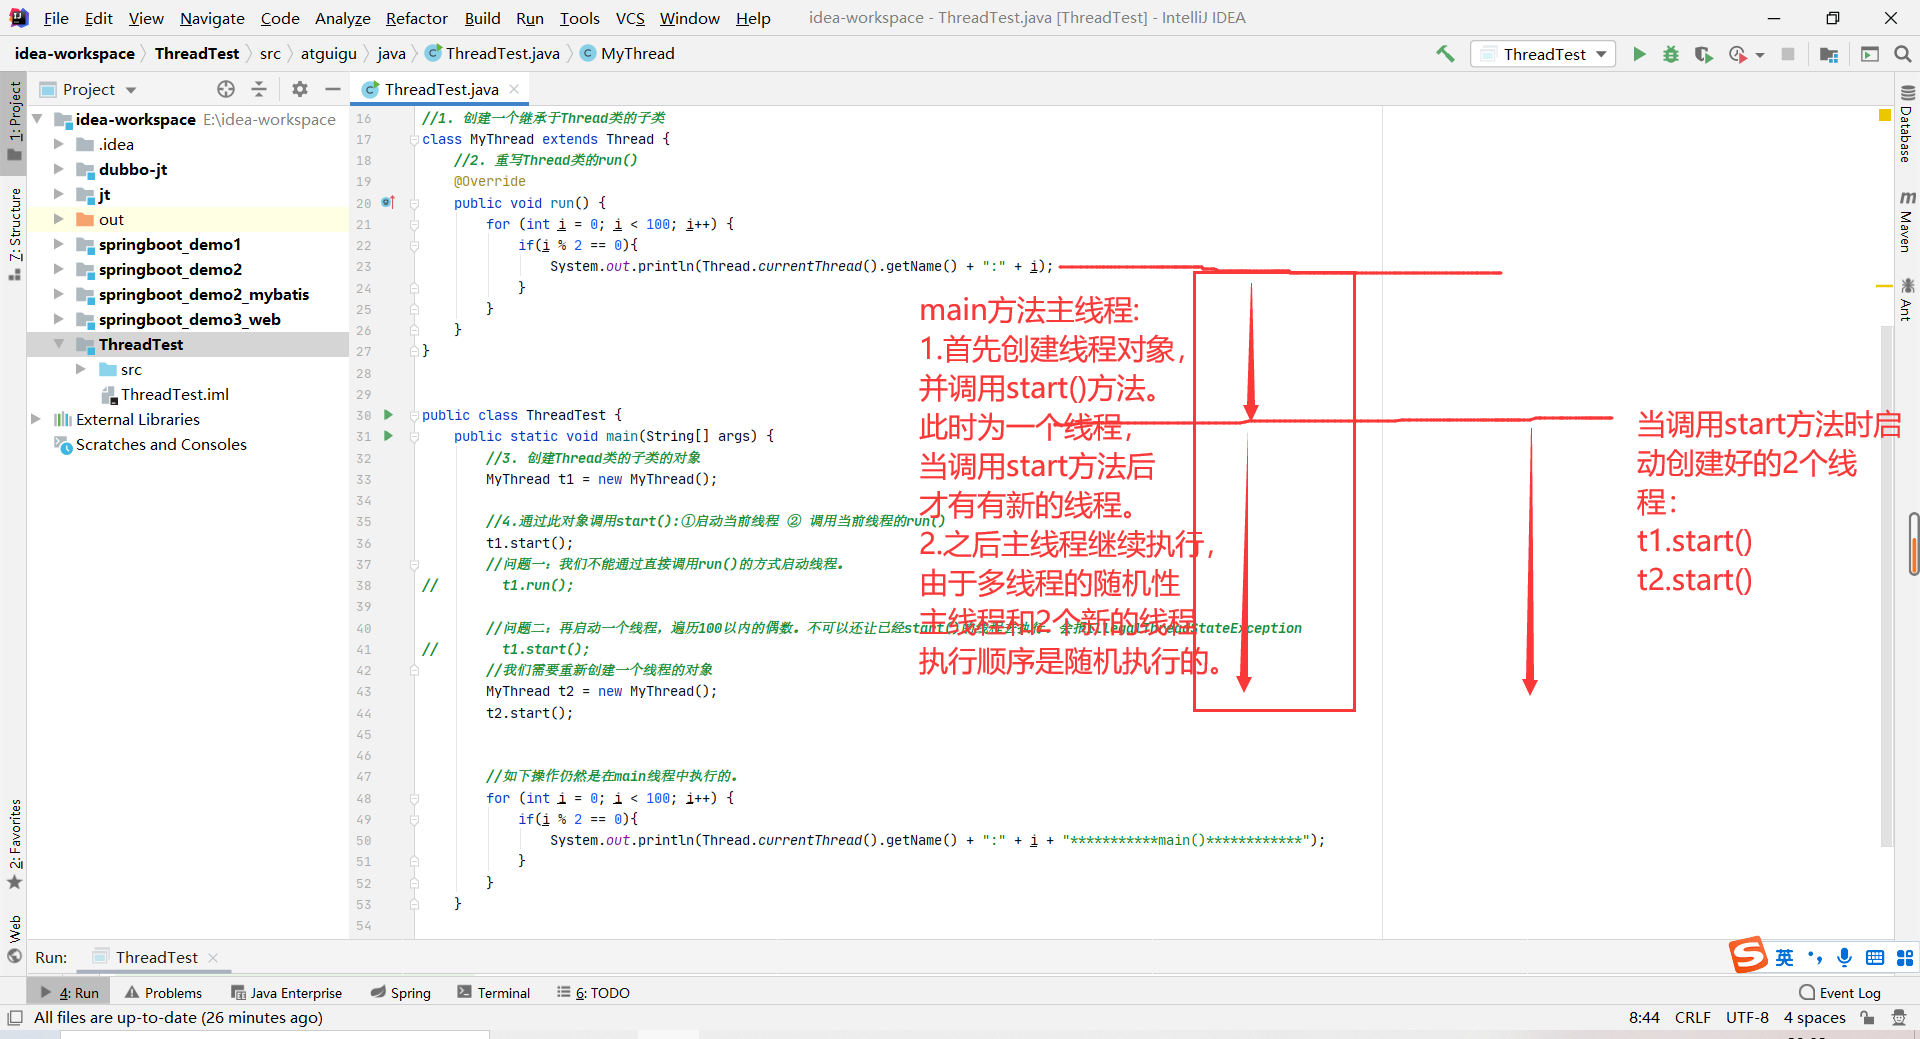Open the Spring tool window
Screen dimensions: 1920x1039
(400, 993)
